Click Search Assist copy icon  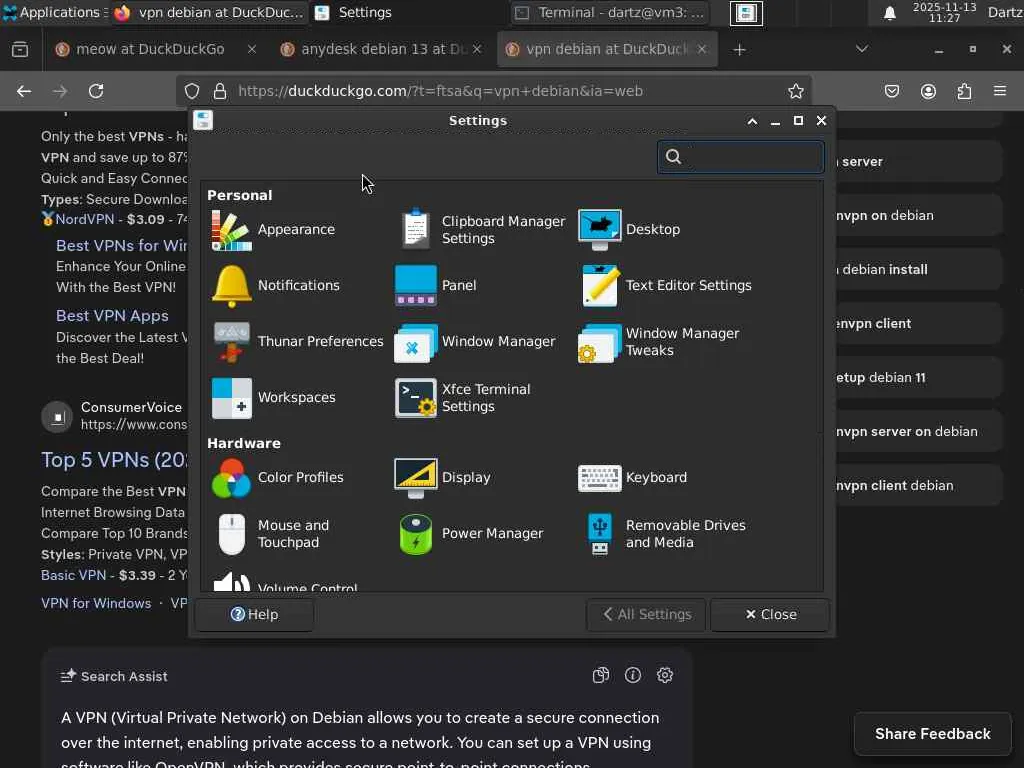tap(601, 675)
